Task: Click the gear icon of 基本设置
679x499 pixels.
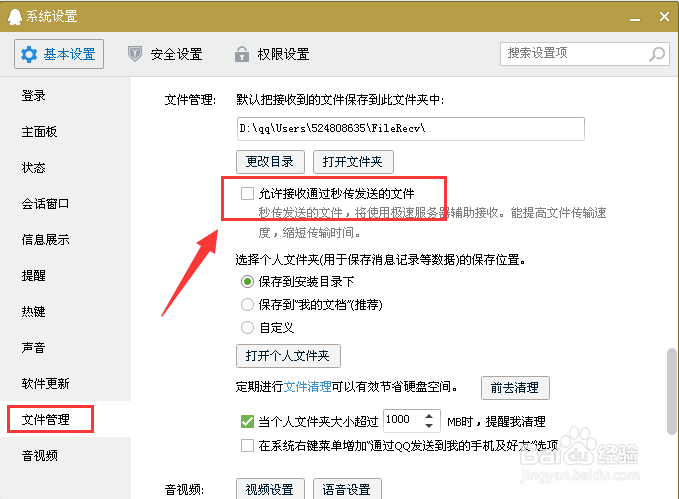Action: pos(29,55)
